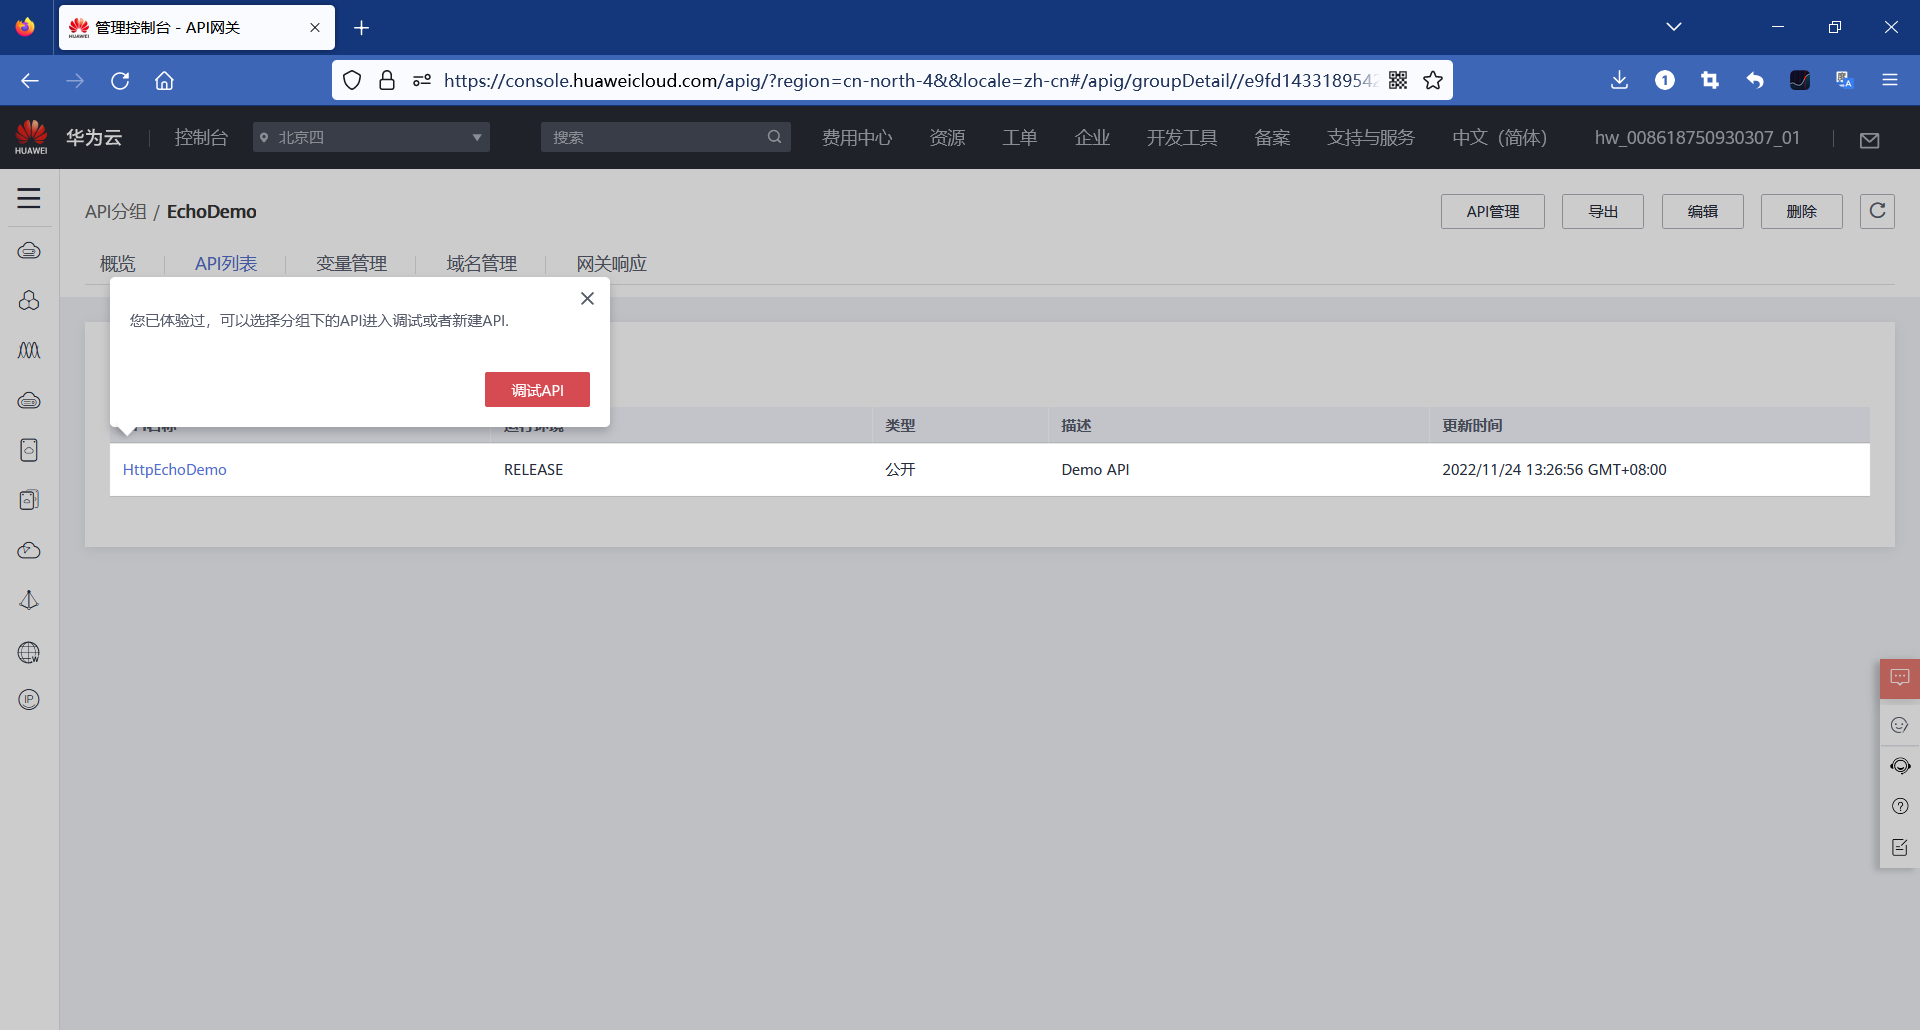Screen dimensions: 1920x1030
Task: Click the first cloud icon in left sidebar
Action: (x=29, y=250)
